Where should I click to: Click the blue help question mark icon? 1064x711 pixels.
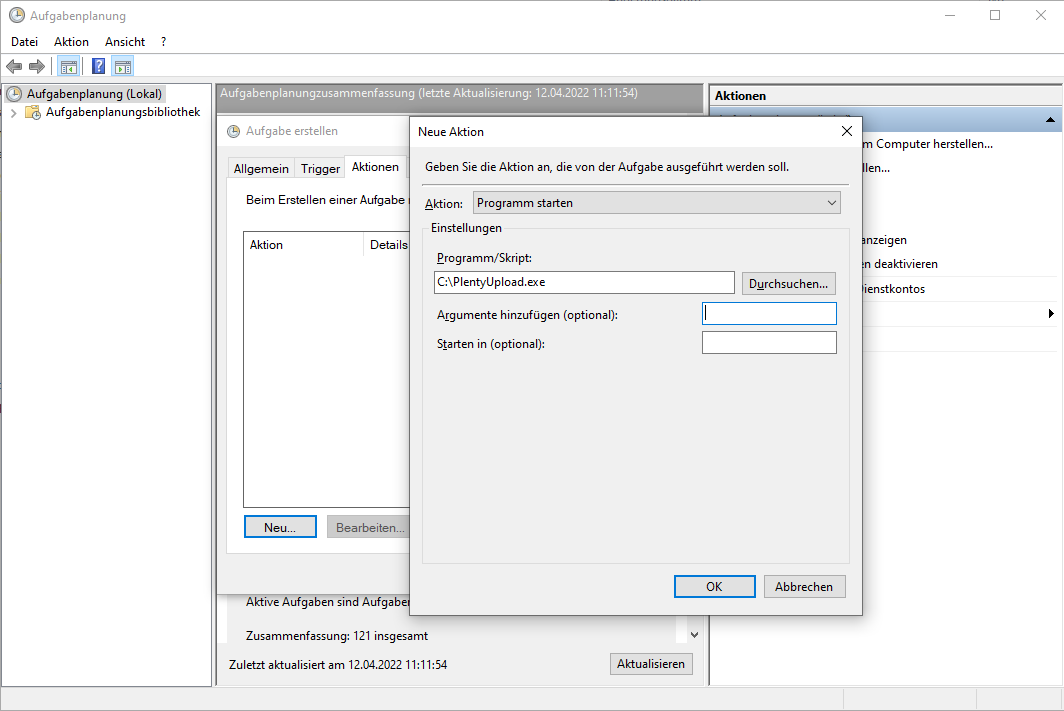click(x=98, y=67)
